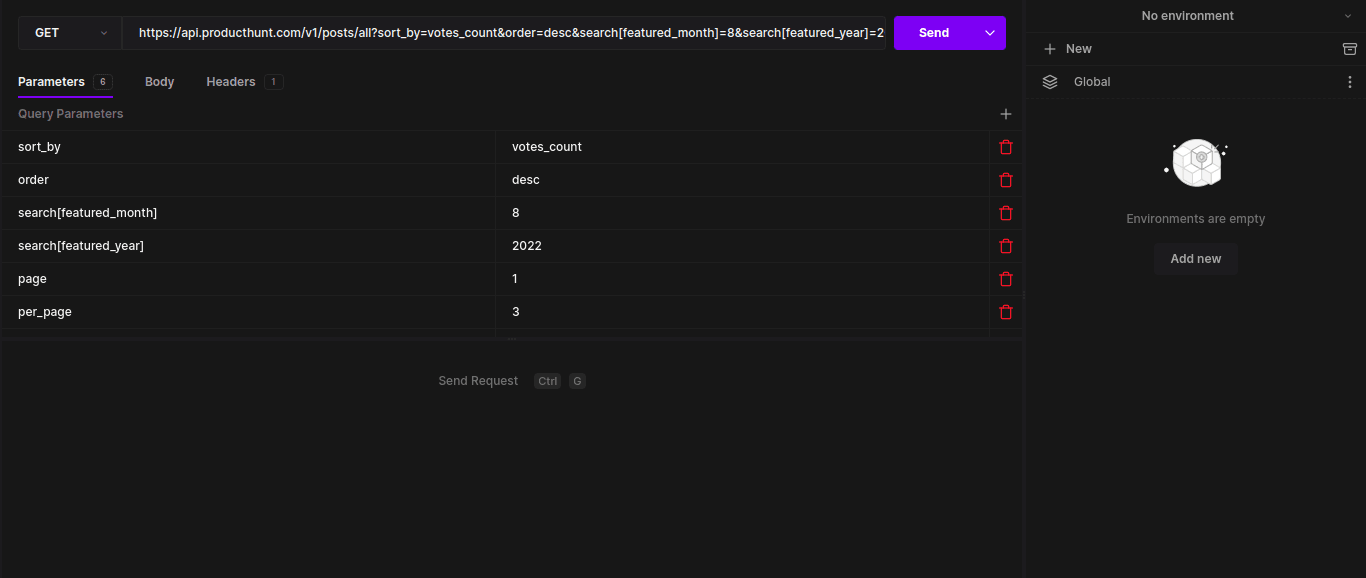Send the API request

pyautogui.click(x=934, y=33)
